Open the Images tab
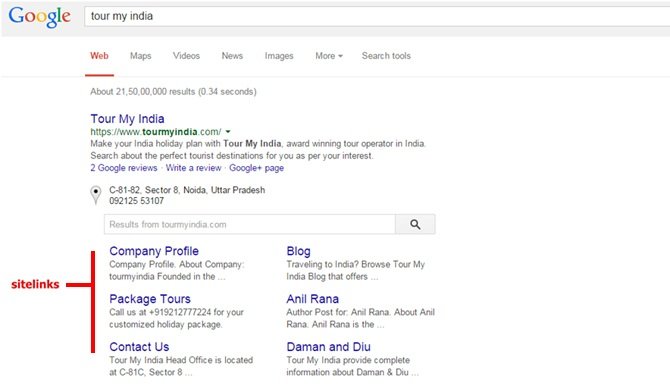This screenshot has width=670, height=389. click(279, 56)
